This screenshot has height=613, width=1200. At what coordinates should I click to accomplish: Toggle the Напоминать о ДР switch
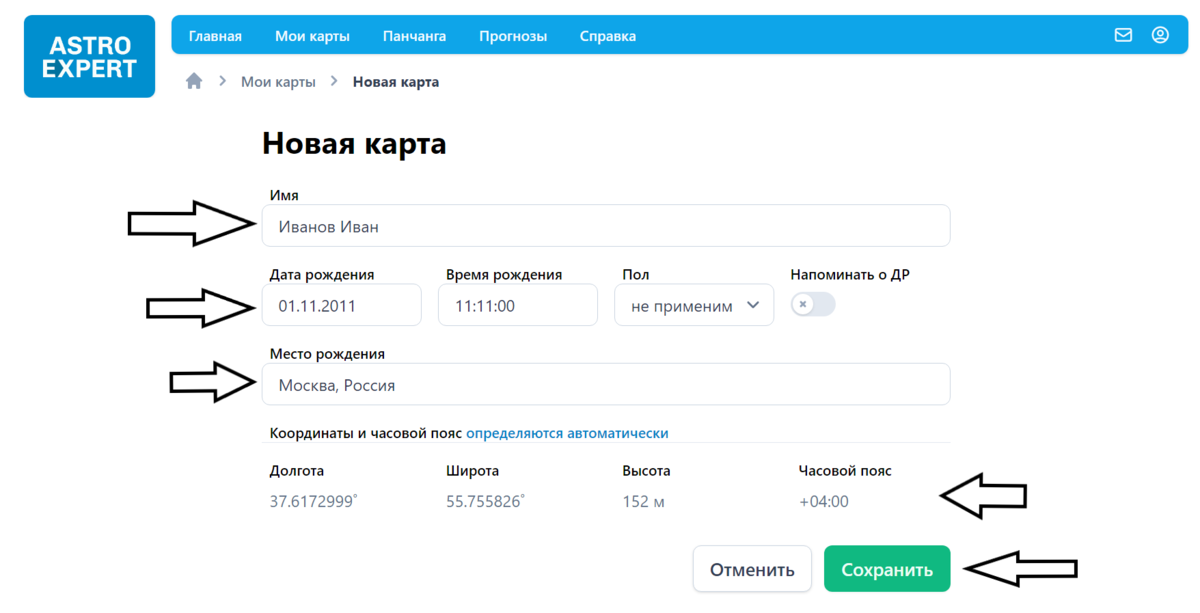point(813,304)
